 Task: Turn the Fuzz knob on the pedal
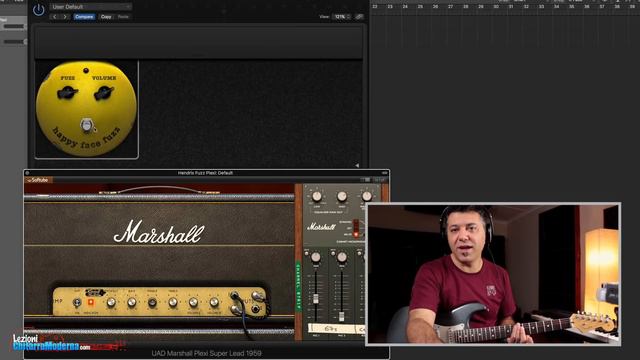click(67, 93)
